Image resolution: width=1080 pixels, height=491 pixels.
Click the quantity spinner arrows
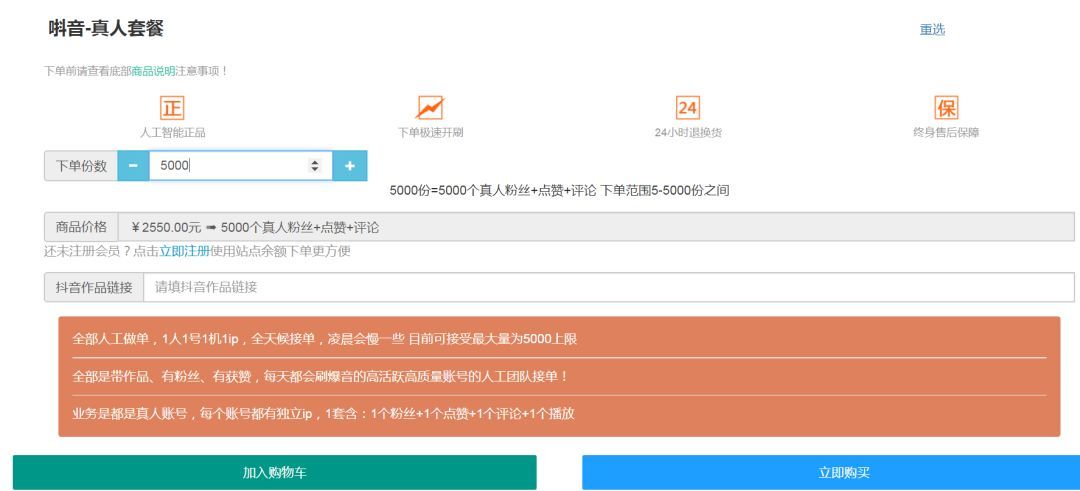click(315, 166)
